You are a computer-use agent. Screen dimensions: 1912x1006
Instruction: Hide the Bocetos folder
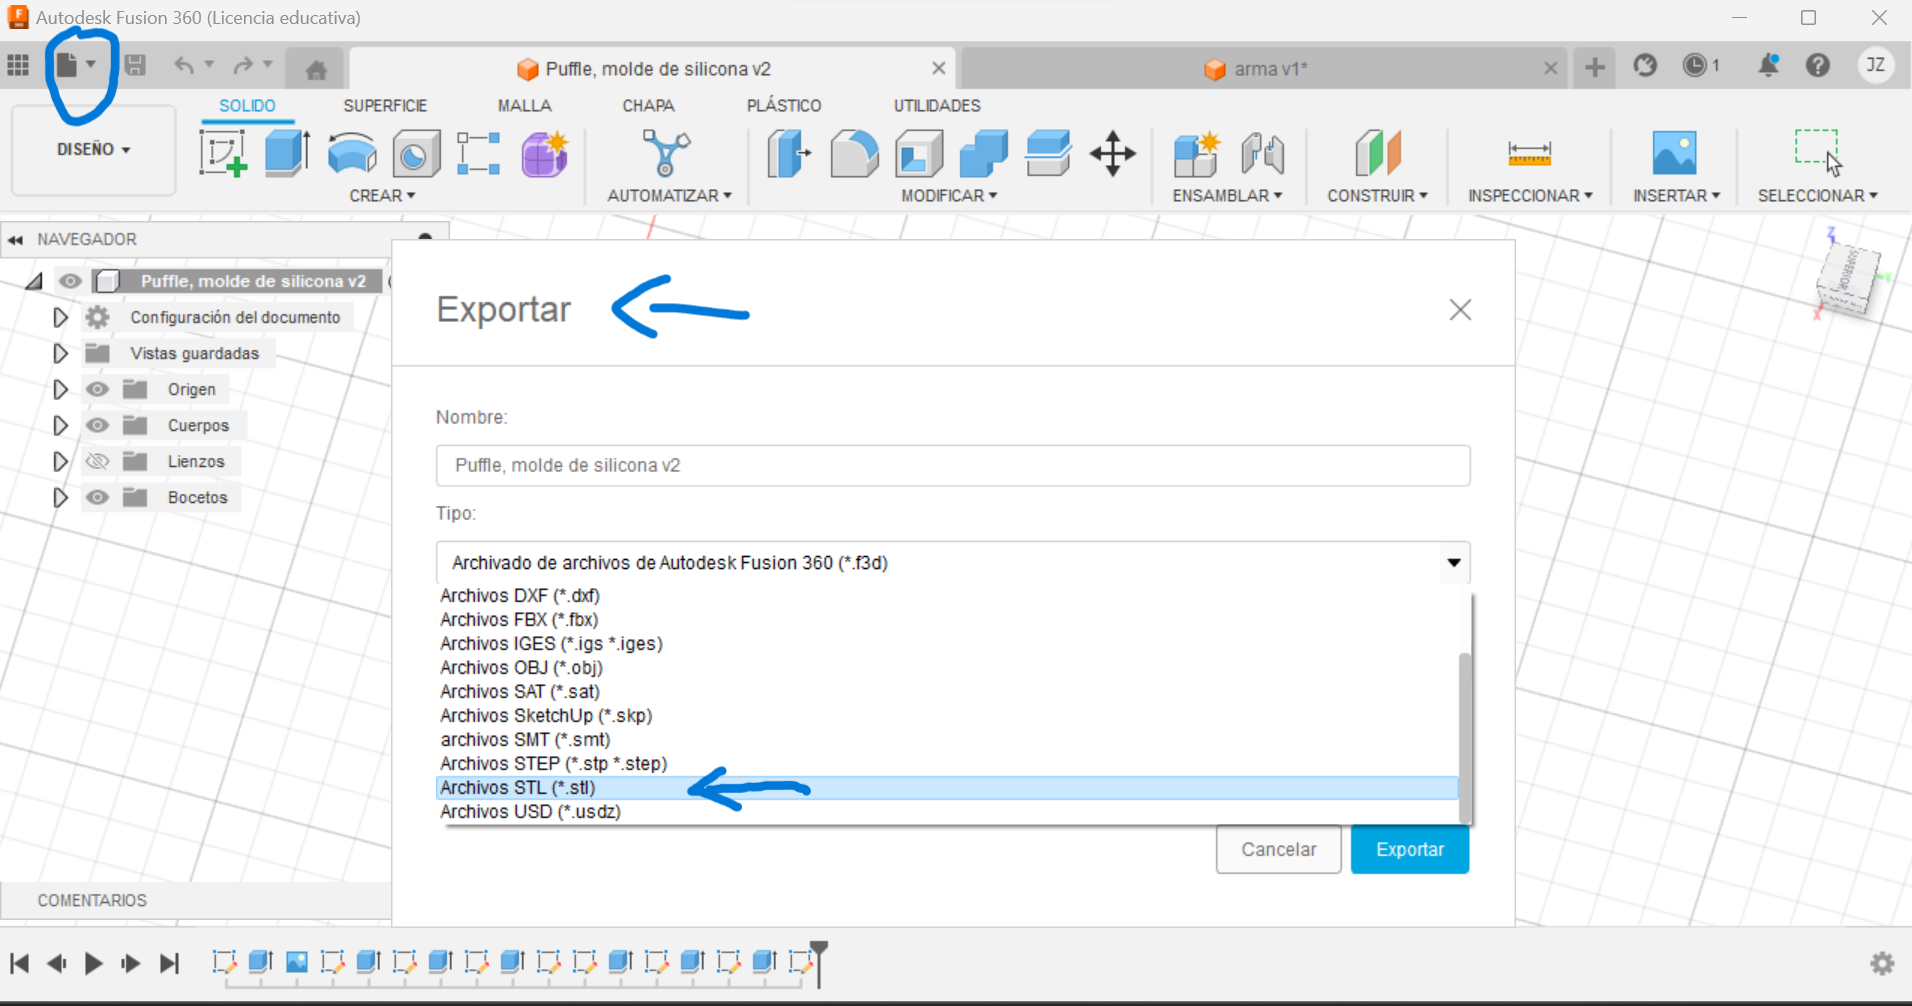coord(97,497)
